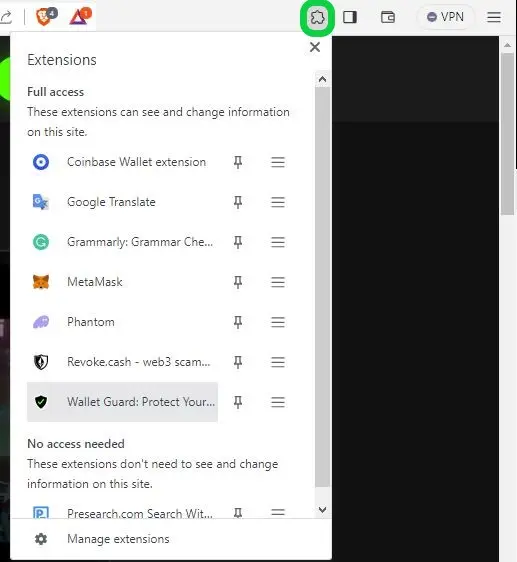The image size is (517, 562).
Task: Select Grammarly extension in list
Action: (123, 242)
